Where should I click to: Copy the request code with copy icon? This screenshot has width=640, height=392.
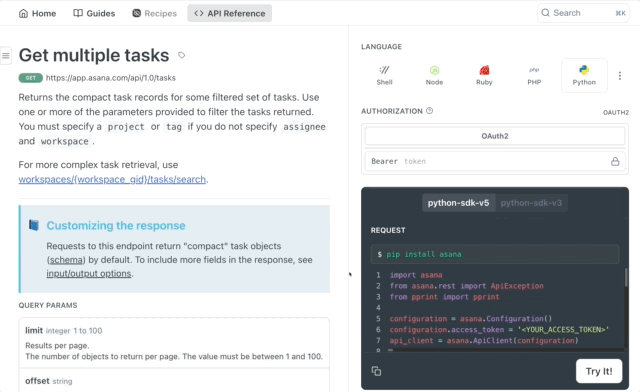[376, 371]
